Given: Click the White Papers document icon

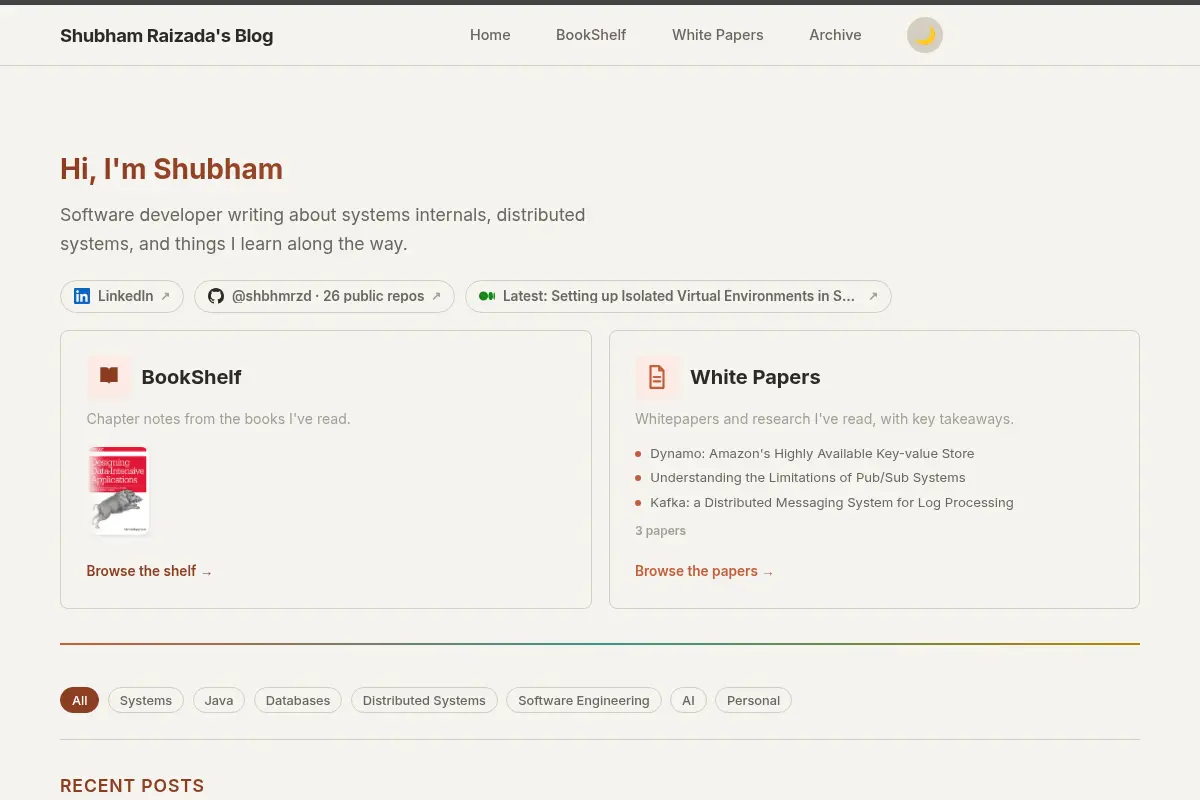Looking at the screenshot, I should [657, 377].
